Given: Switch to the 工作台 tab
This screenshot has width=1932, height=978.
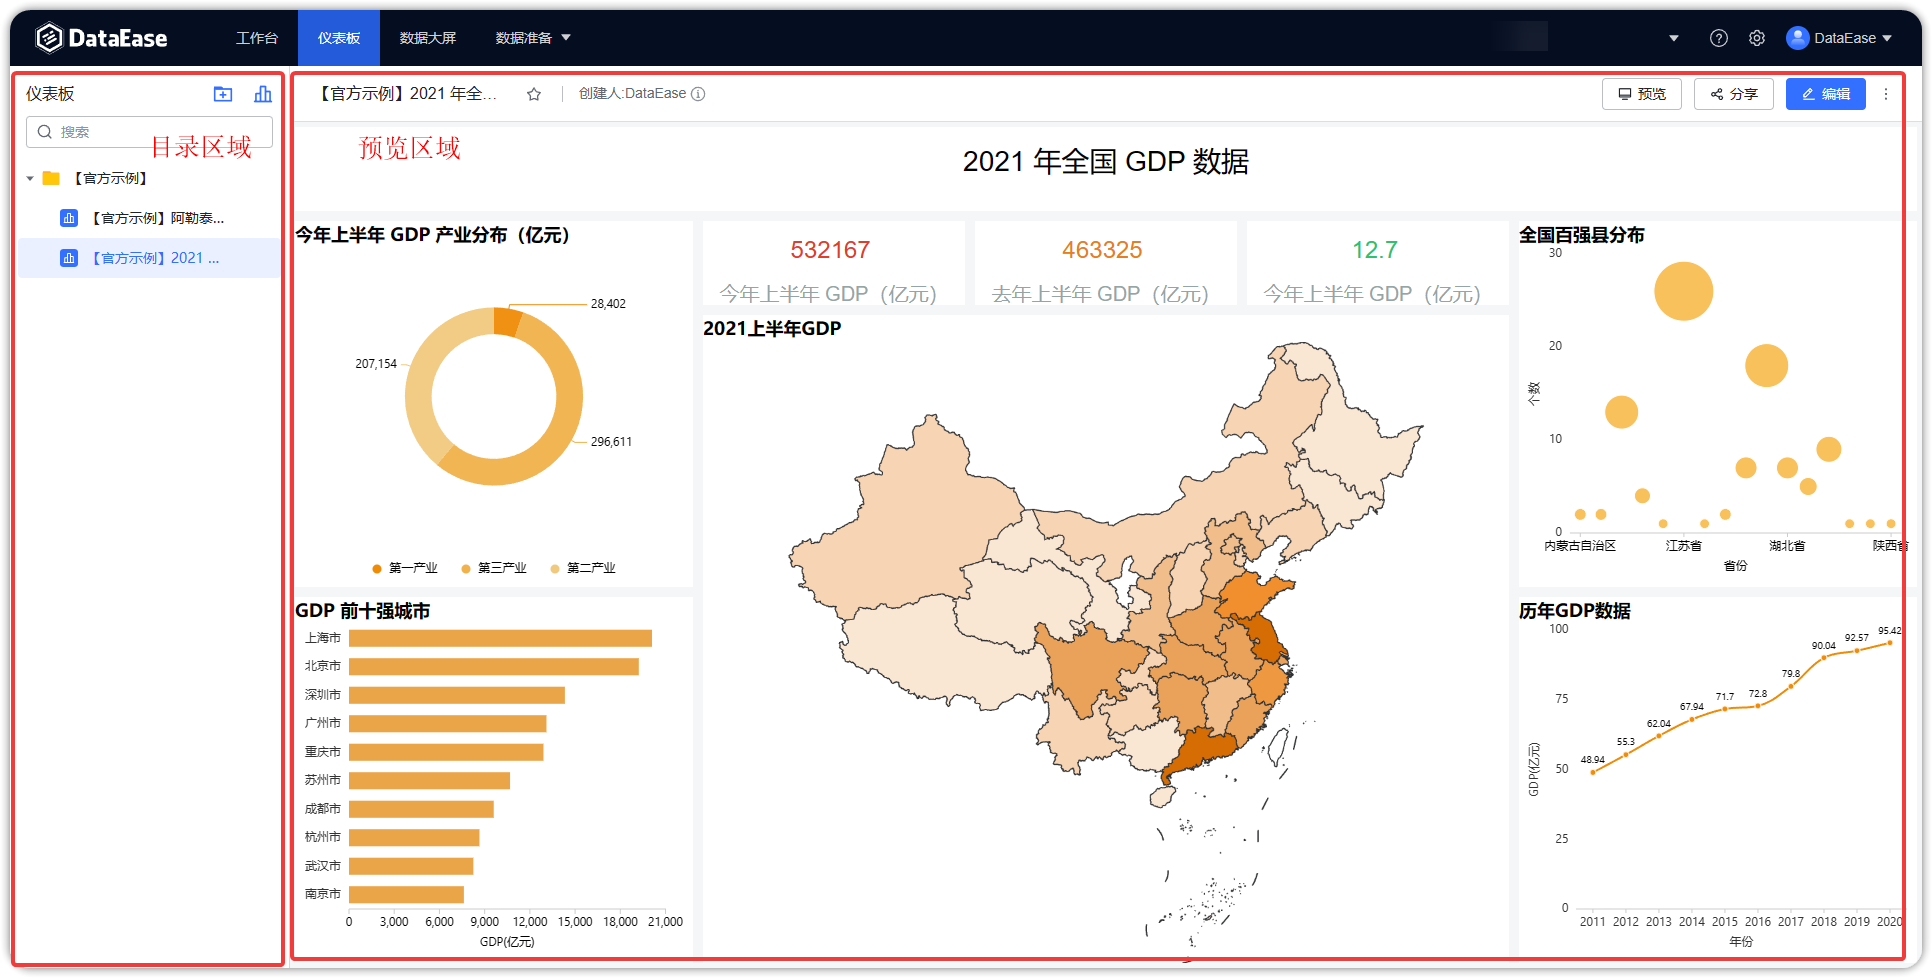Looking at the screenshot, I should tap(257, 37).
